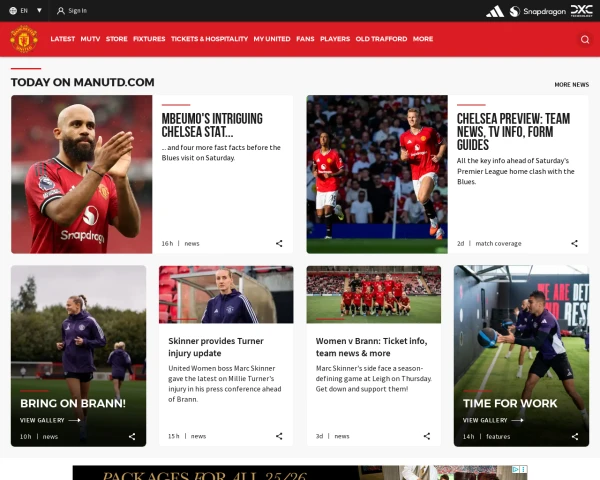Share the Mbeumo Chelsea stat article
Image resolution: width=600 pixels, height=480 pixels.
tap(279, 243)
